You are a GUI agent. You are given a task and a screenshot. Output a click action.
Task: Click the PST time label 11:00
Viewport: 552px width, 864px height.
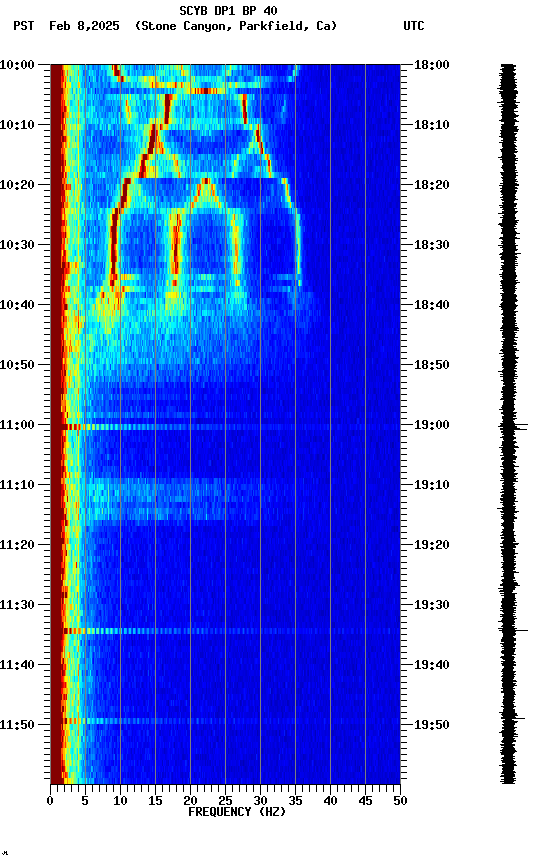(x=17, y=425)
